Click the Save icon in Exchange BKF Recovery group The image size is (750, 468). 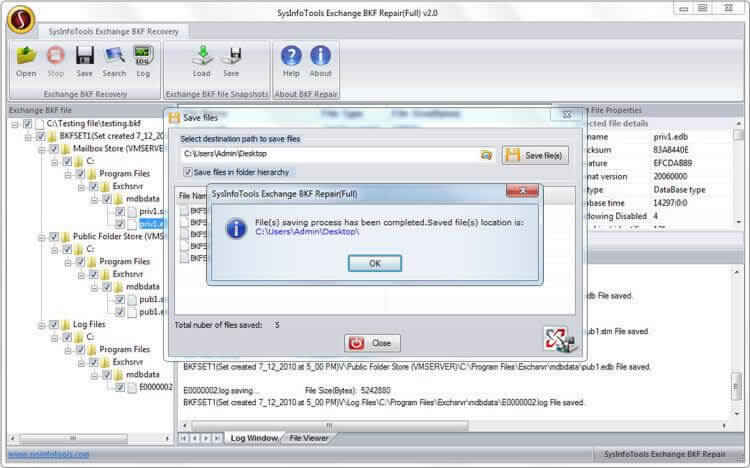pyautogui.click(x=85, y=56)
